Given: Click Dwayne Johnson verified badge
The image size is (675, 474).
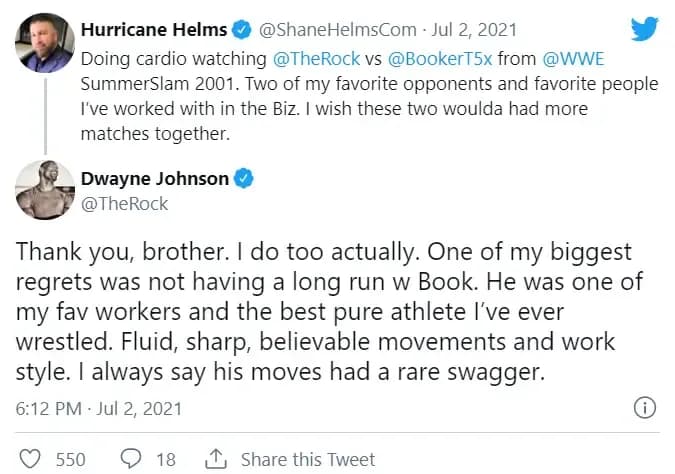Looking at the screenshot, I should (x=244, y=179).
